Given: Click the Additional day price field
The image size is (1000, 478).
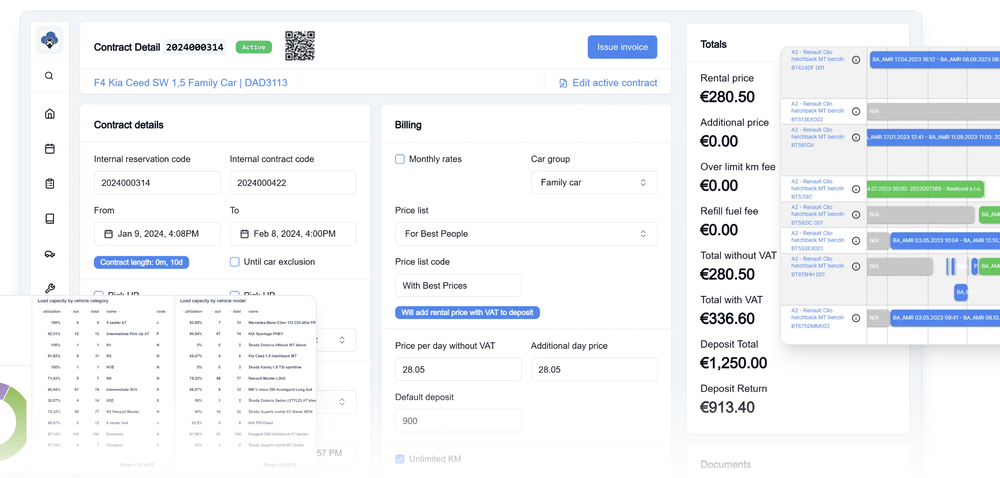Looking at the screenshot, I should [594, 370].
